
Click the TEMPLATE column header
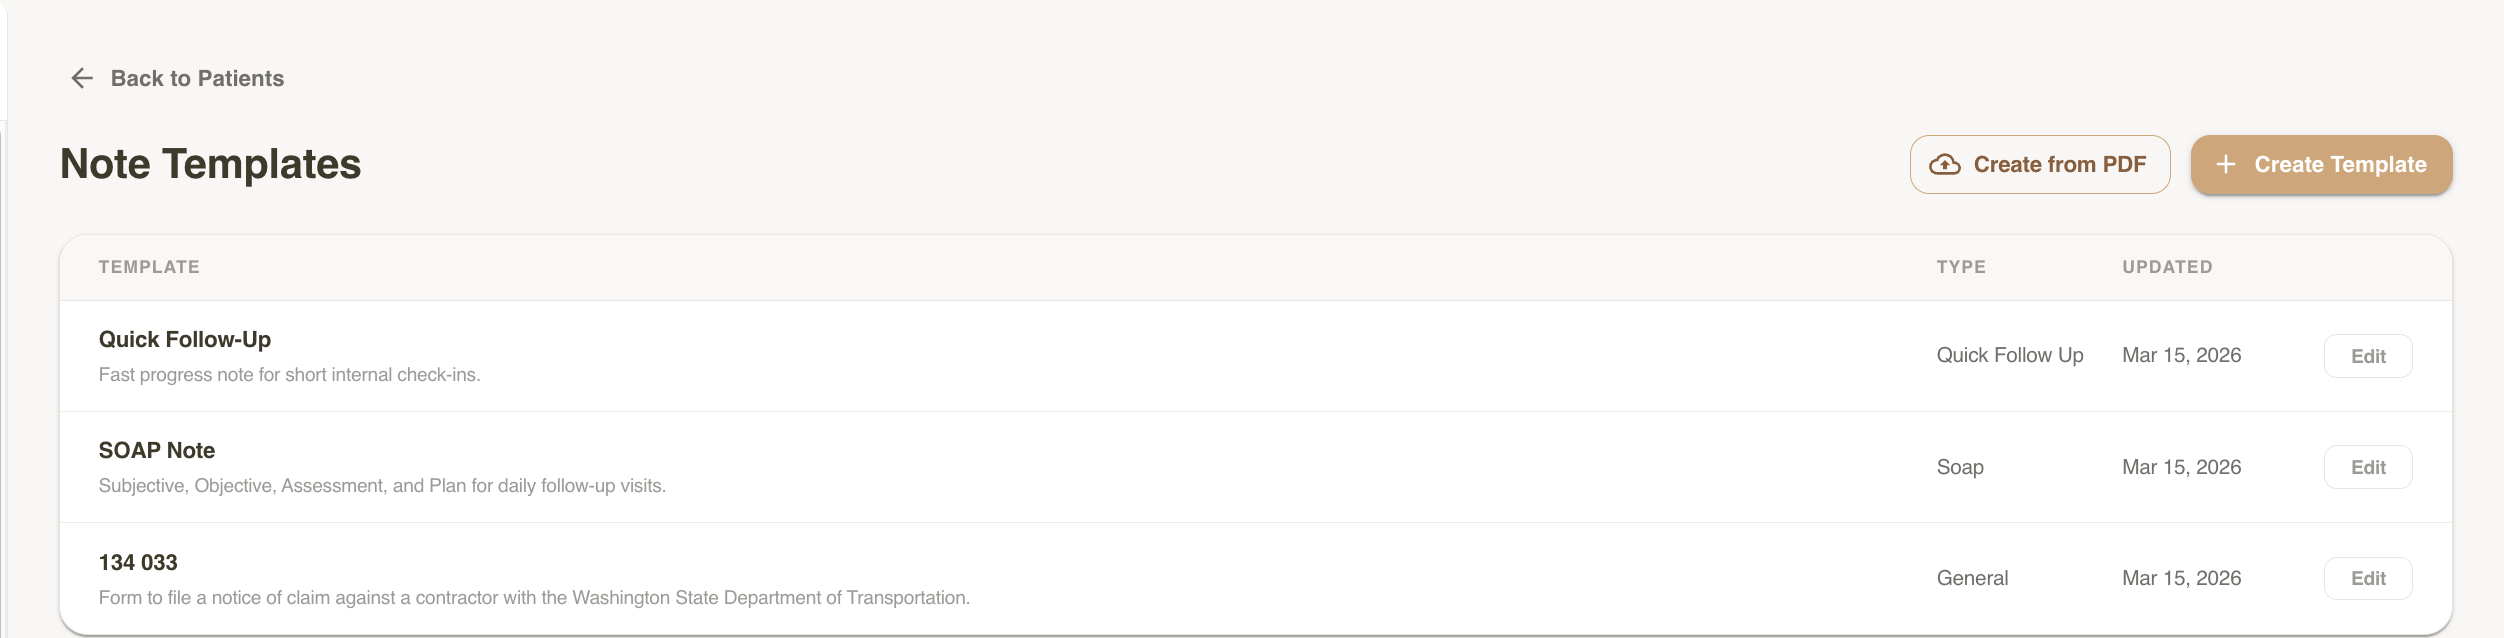coord(149,267)
